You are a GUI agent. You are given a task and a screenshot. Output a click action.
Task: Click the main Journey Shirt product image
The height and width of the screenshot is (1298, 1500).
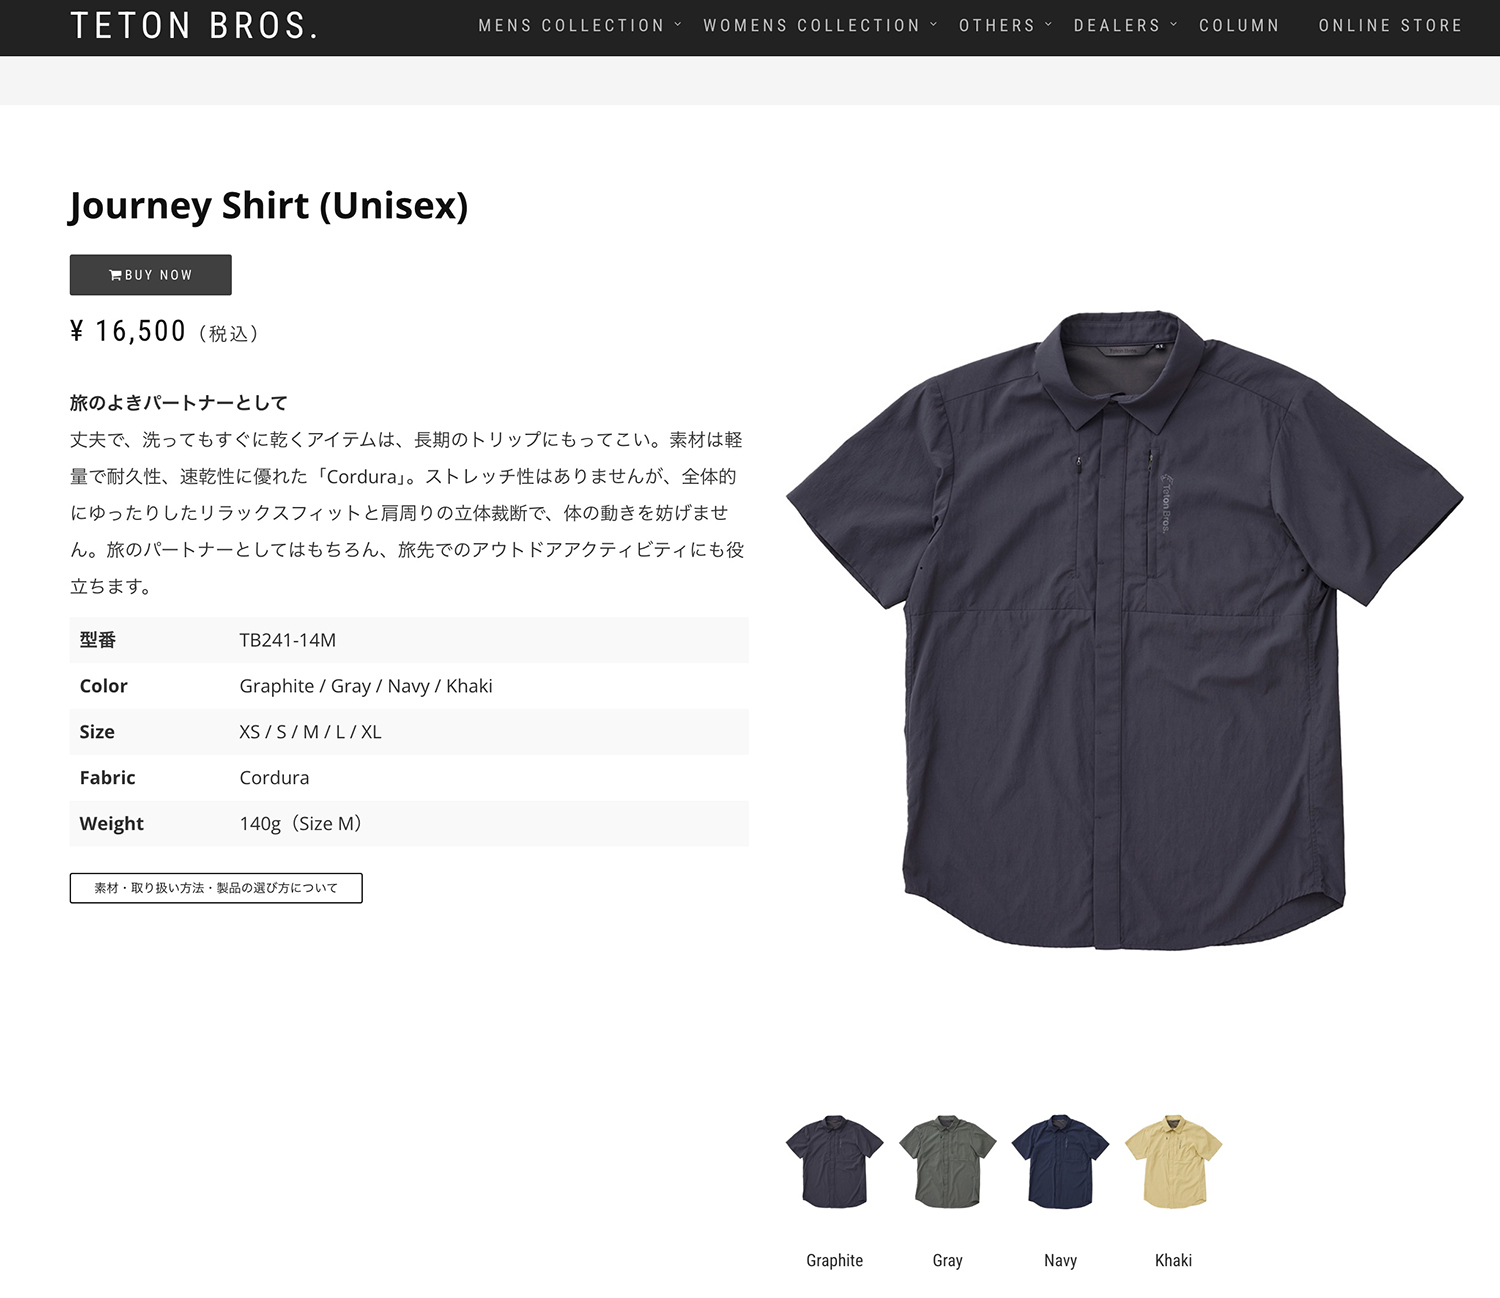coord(1125,630)
